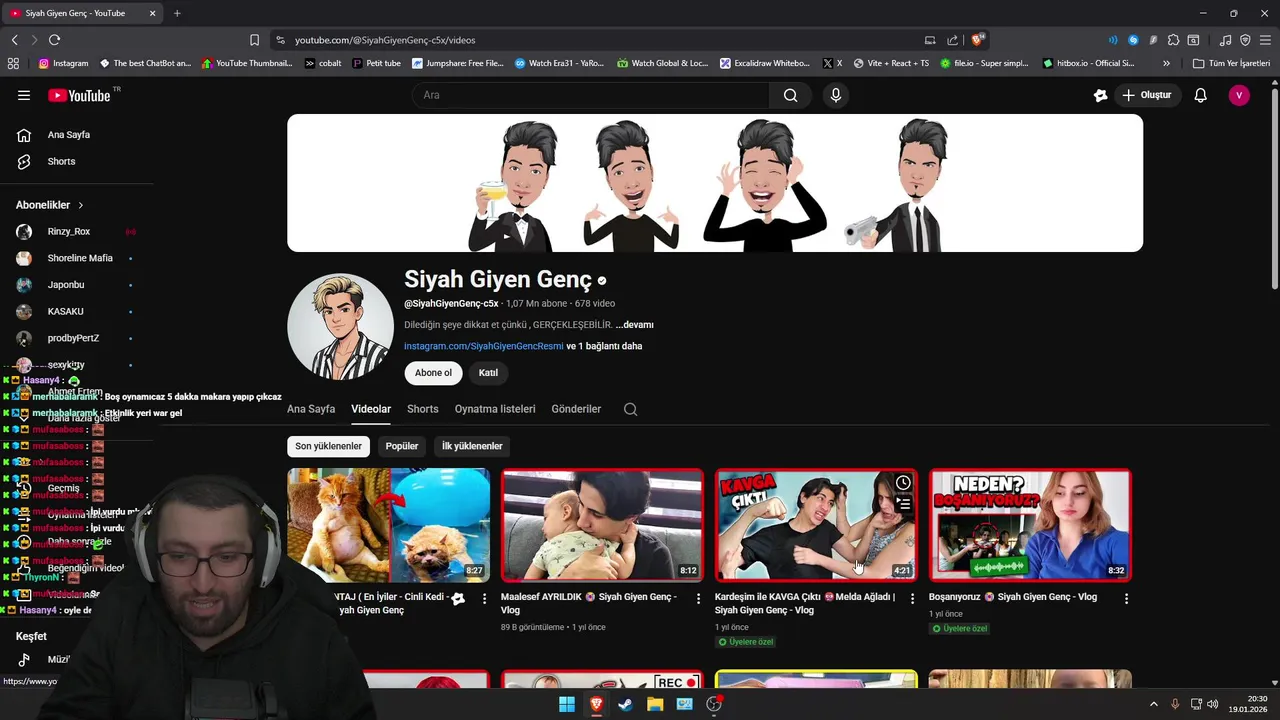Open the Excalidraw Whiteboard bookmark
Viewport: 1280px width, 720px height.
pos(765,63)
